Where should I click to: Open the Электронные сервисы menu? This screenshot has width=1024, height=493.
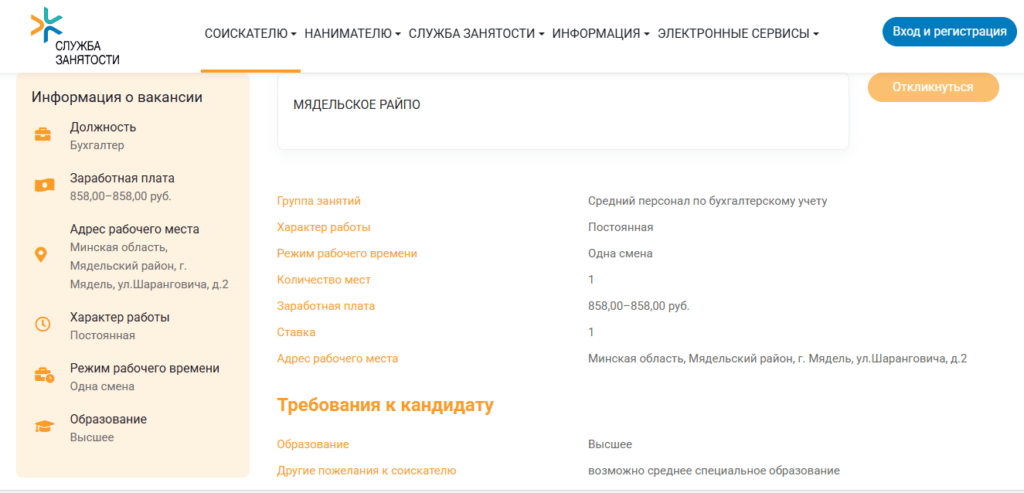point(738,33)
